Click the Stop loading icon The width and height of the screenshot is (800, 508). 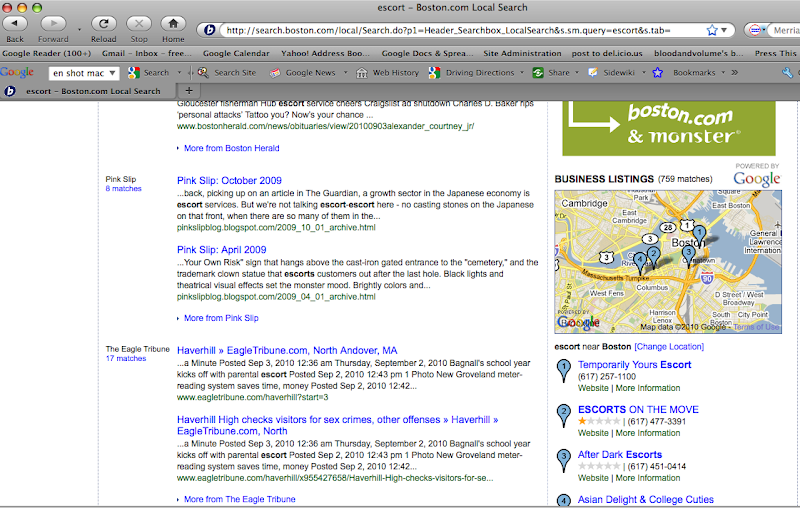139,23
